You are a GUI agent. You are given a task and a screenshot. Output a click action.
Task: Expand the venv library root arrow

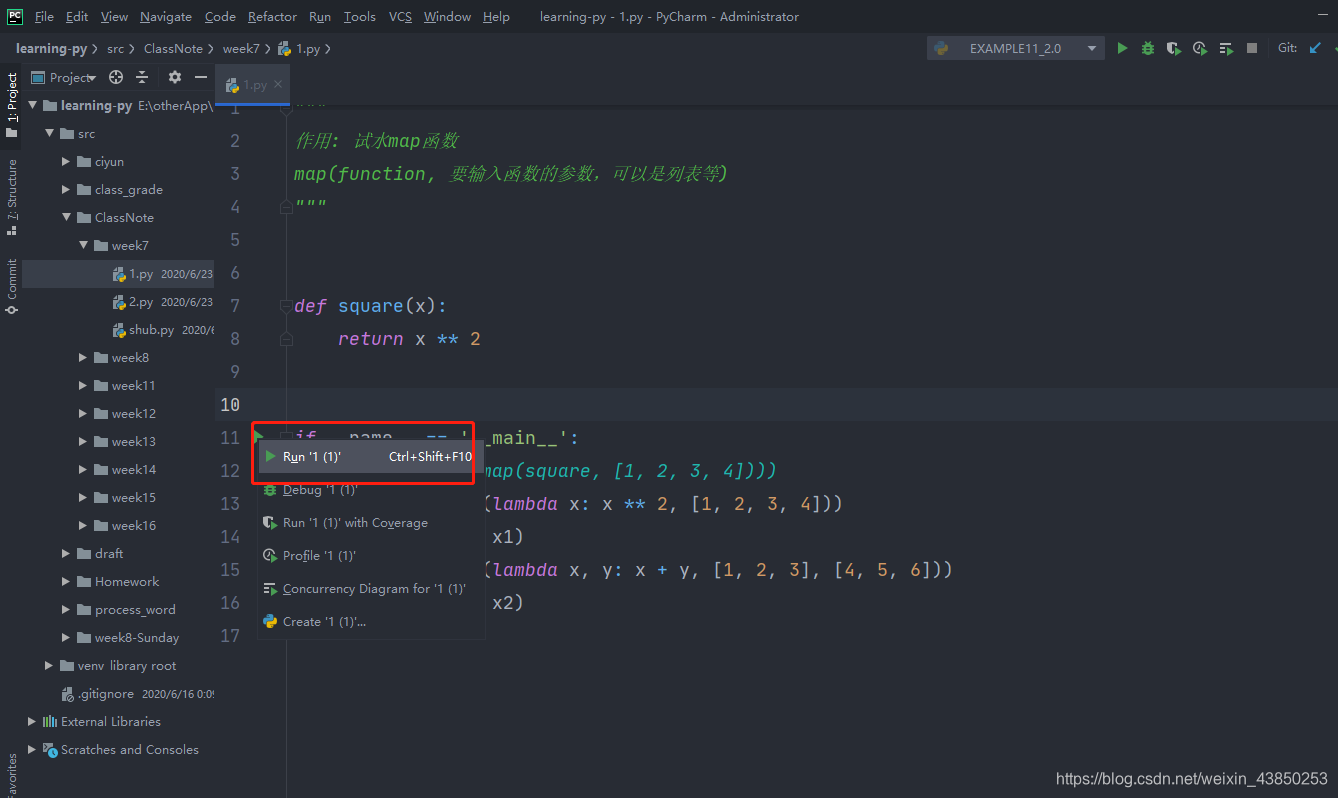coord(49,665)
